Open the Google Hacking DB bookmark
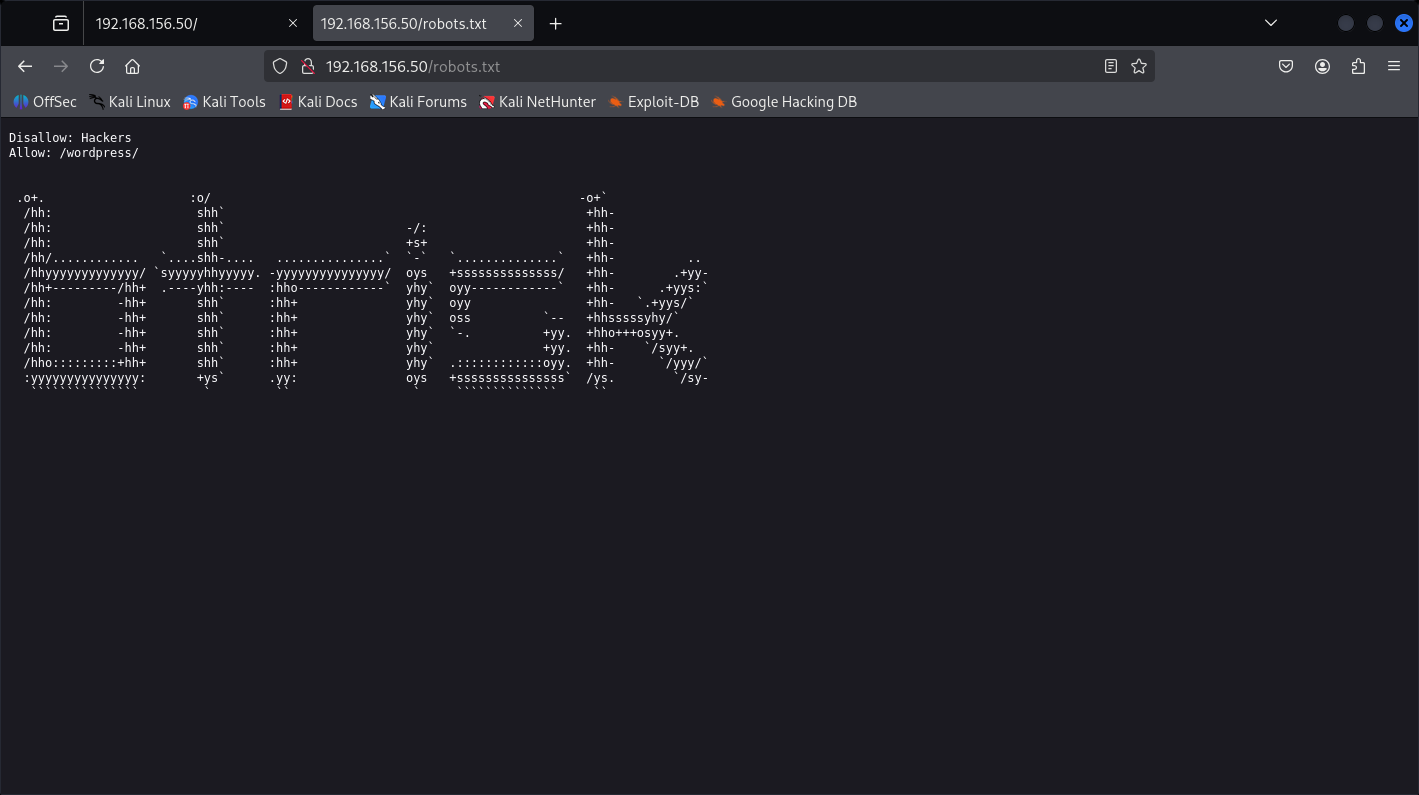The width and height of the screenshot is (1419, 795). 784,102
